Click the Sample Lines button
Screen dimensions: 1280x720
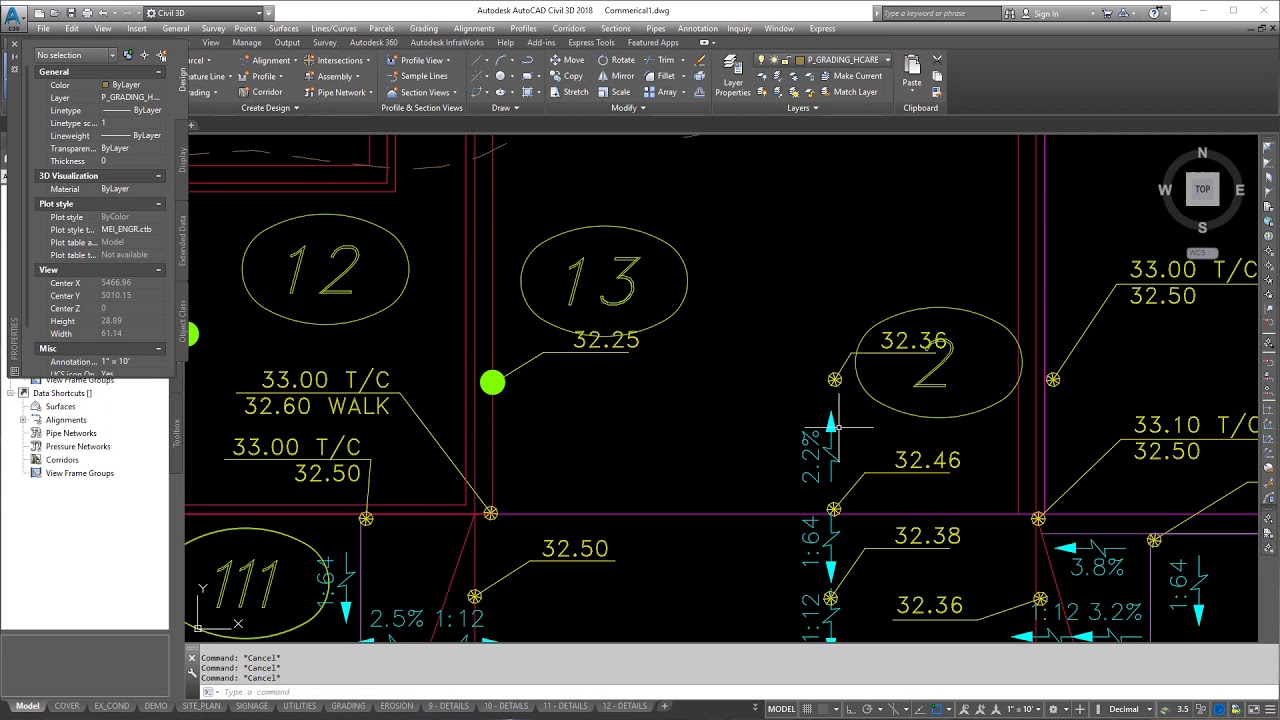click(x=417, y=76)
